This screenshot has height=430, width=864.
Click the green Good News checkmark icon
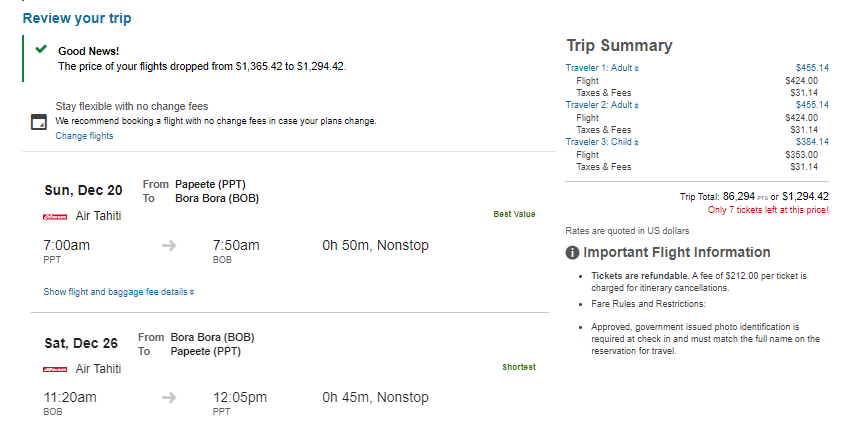point(41,49)
